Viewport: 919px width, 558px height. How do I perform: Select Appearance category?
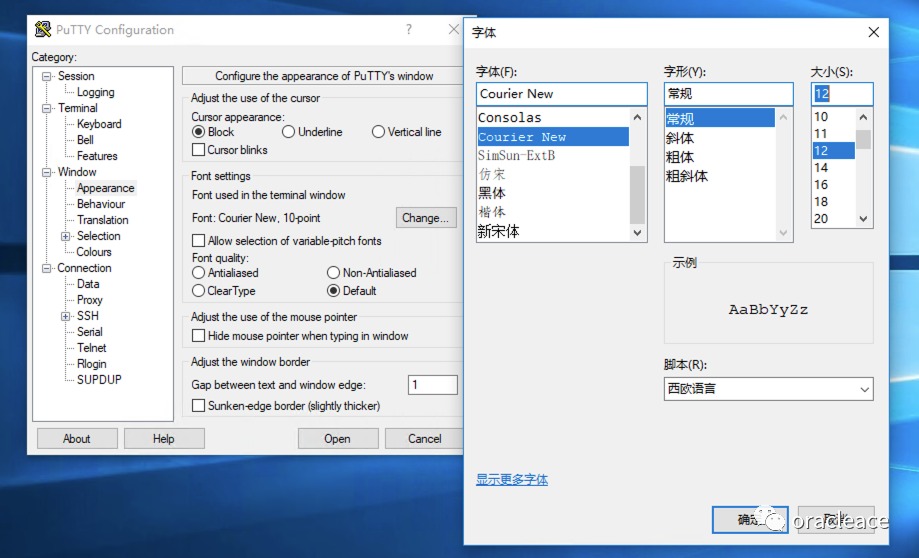coord(105,188)
